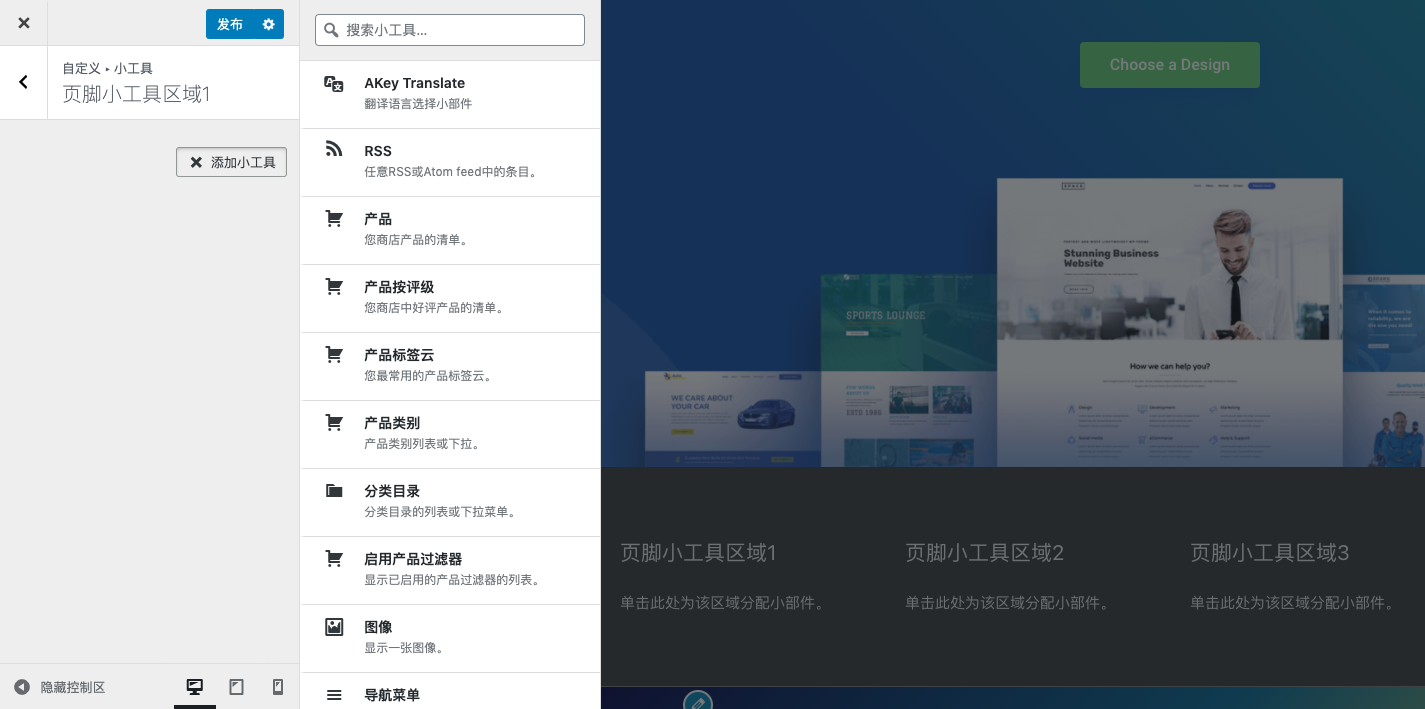1425x709 pixels.
Task: Switch to mobile phone preview mode
Action: [x=278, y=687]
